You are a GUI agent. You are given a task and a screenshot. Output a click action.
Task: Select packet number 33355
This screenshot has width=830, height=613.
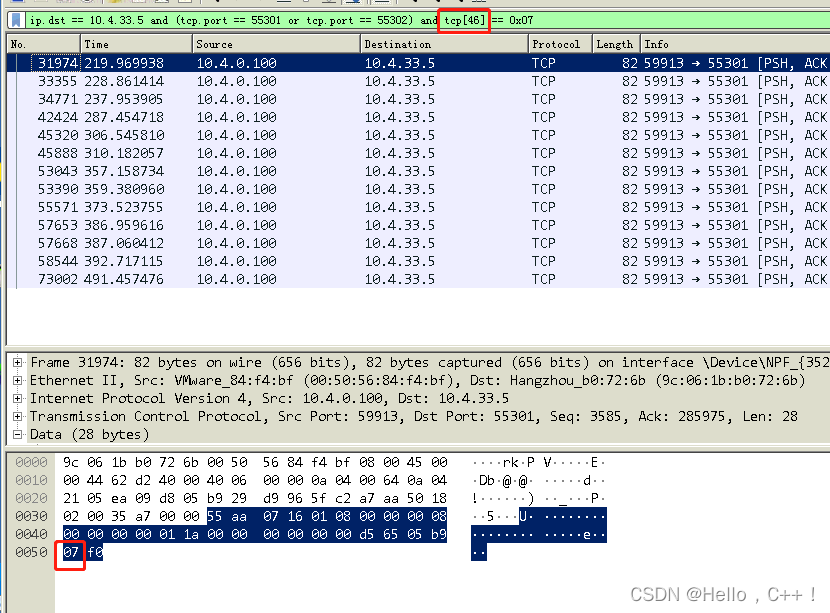coord(418,81)
